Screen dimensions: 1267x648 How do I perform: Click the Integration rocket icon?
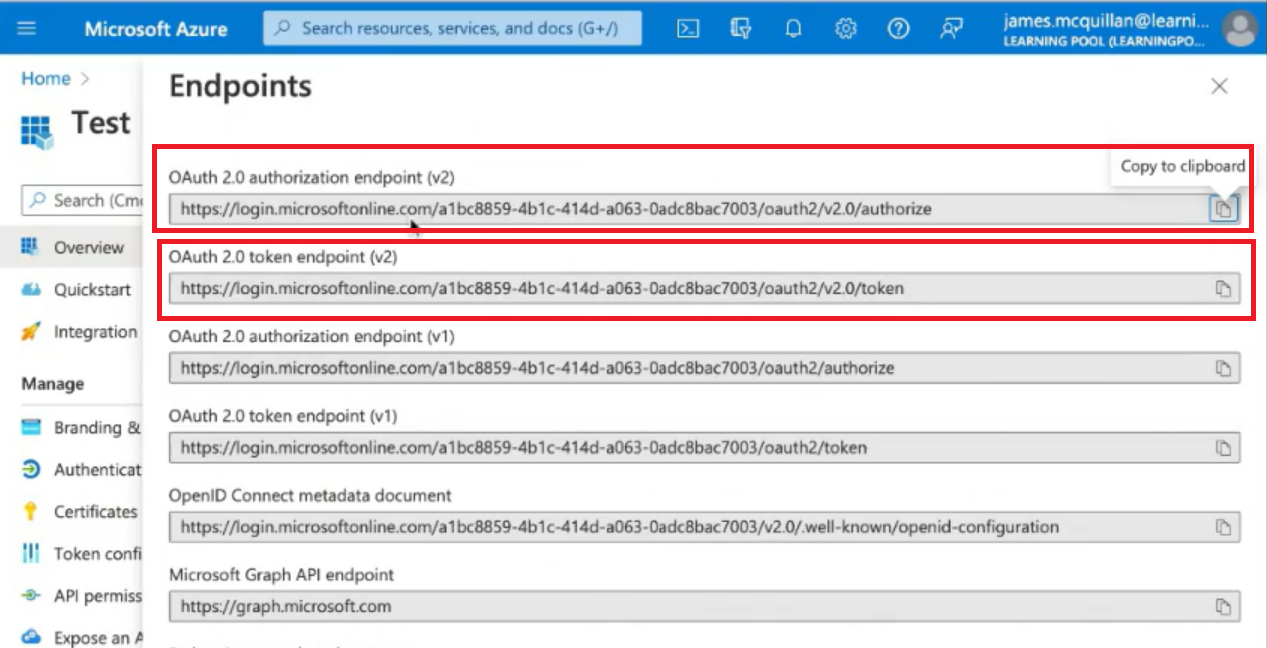pos(31,332)
